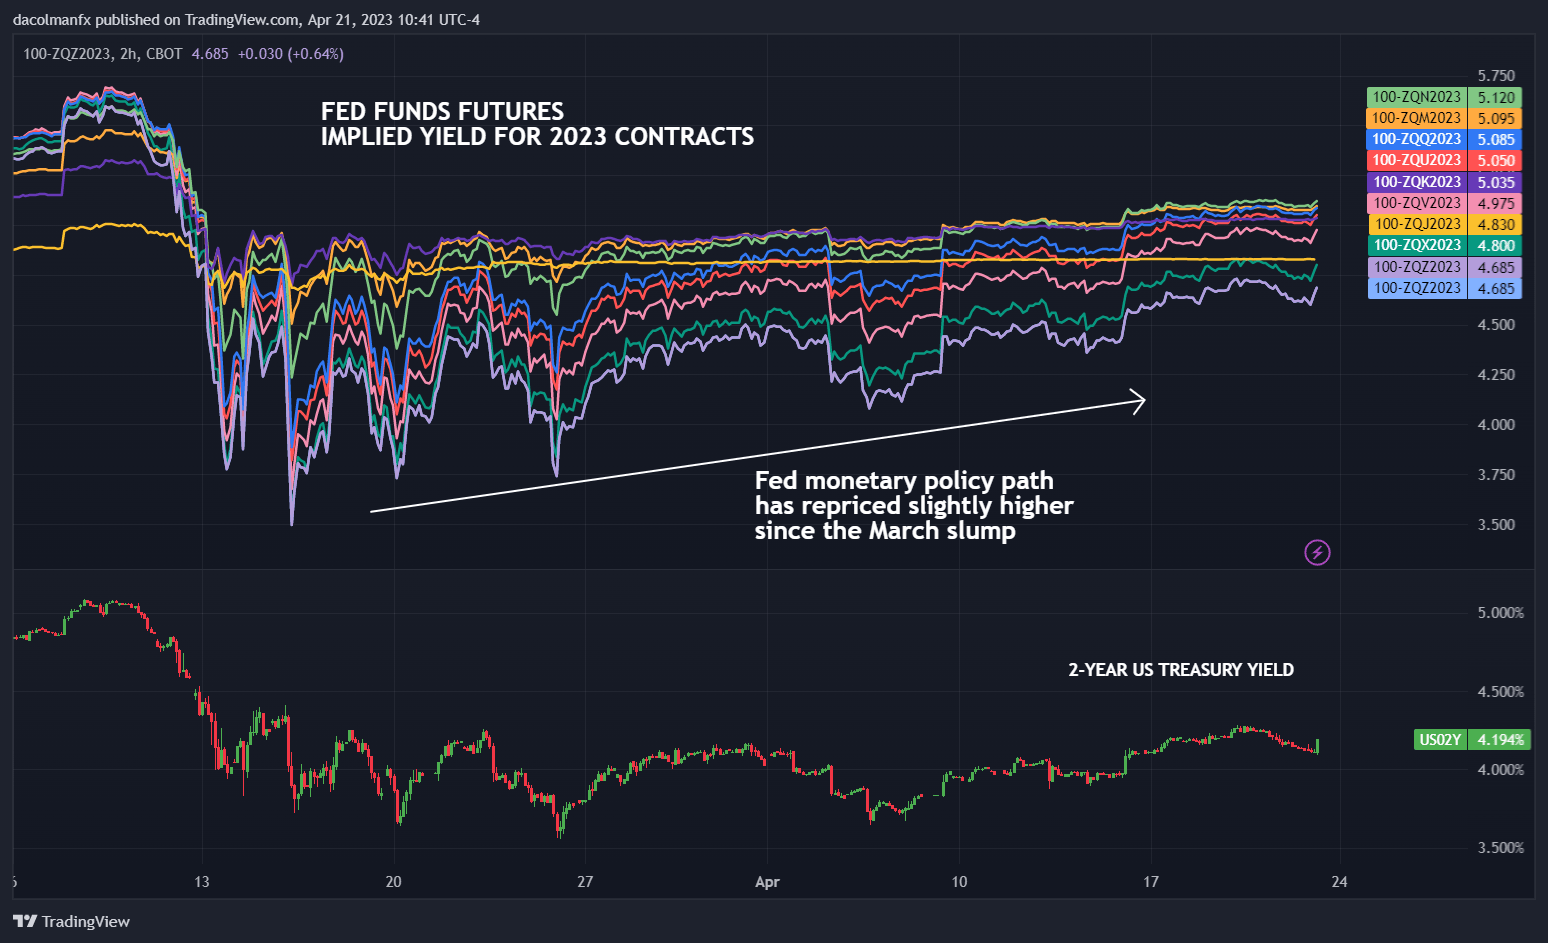
Task: Click the 10 date on time axis
Action: (x=959, y=881)
